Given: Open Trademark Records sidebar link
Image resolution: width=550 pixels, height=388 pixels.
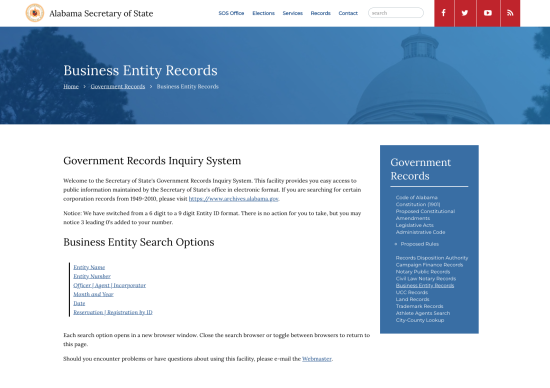Looking at the screenshot, I should click(420, 306).
